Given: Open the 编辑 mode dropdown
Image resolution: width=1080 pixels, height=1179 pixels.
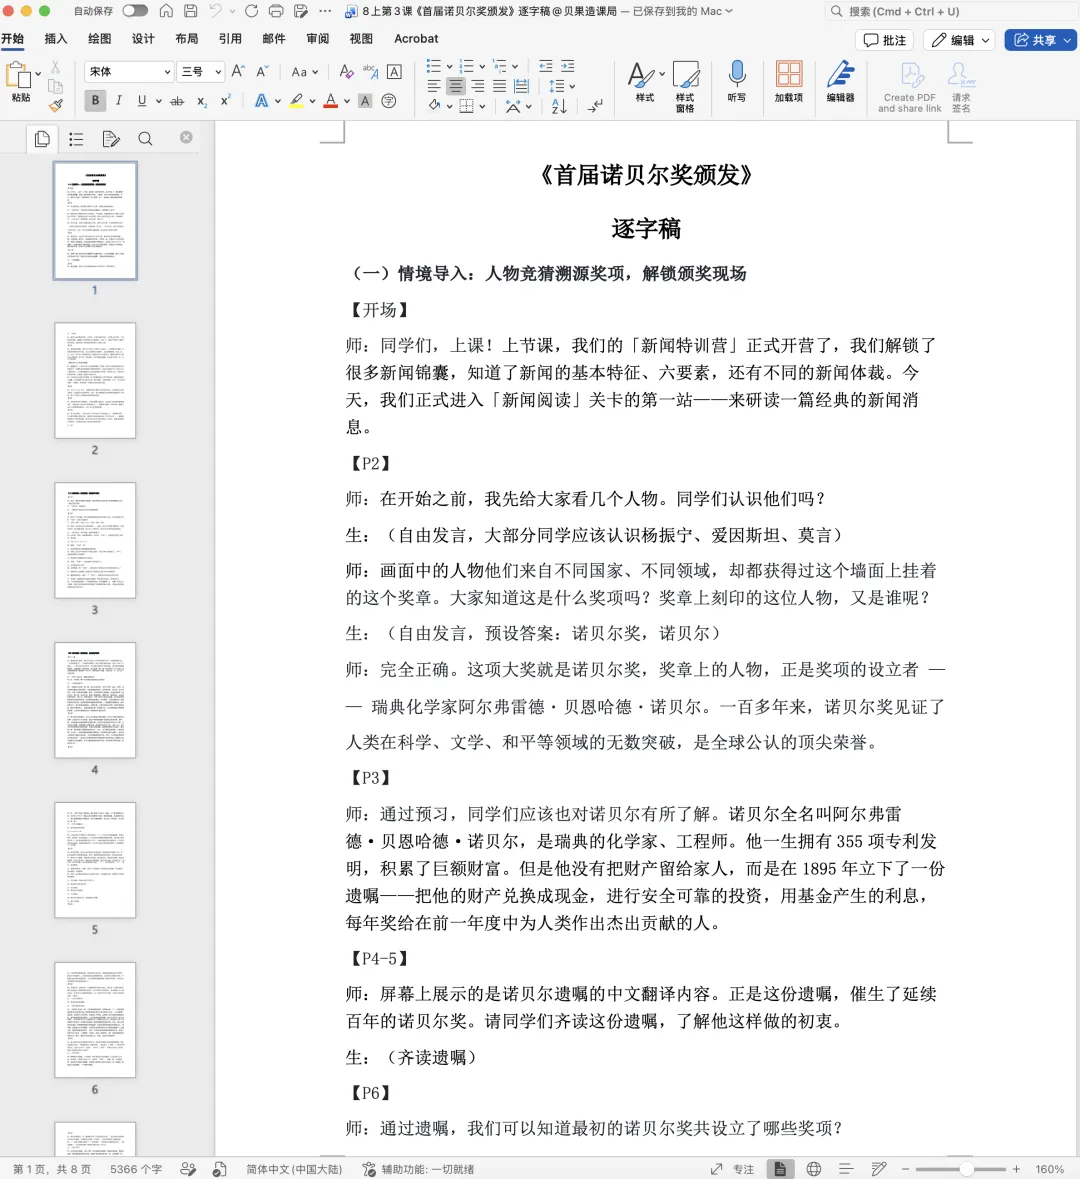Looking at the screenshot, I should click(959, 40).
